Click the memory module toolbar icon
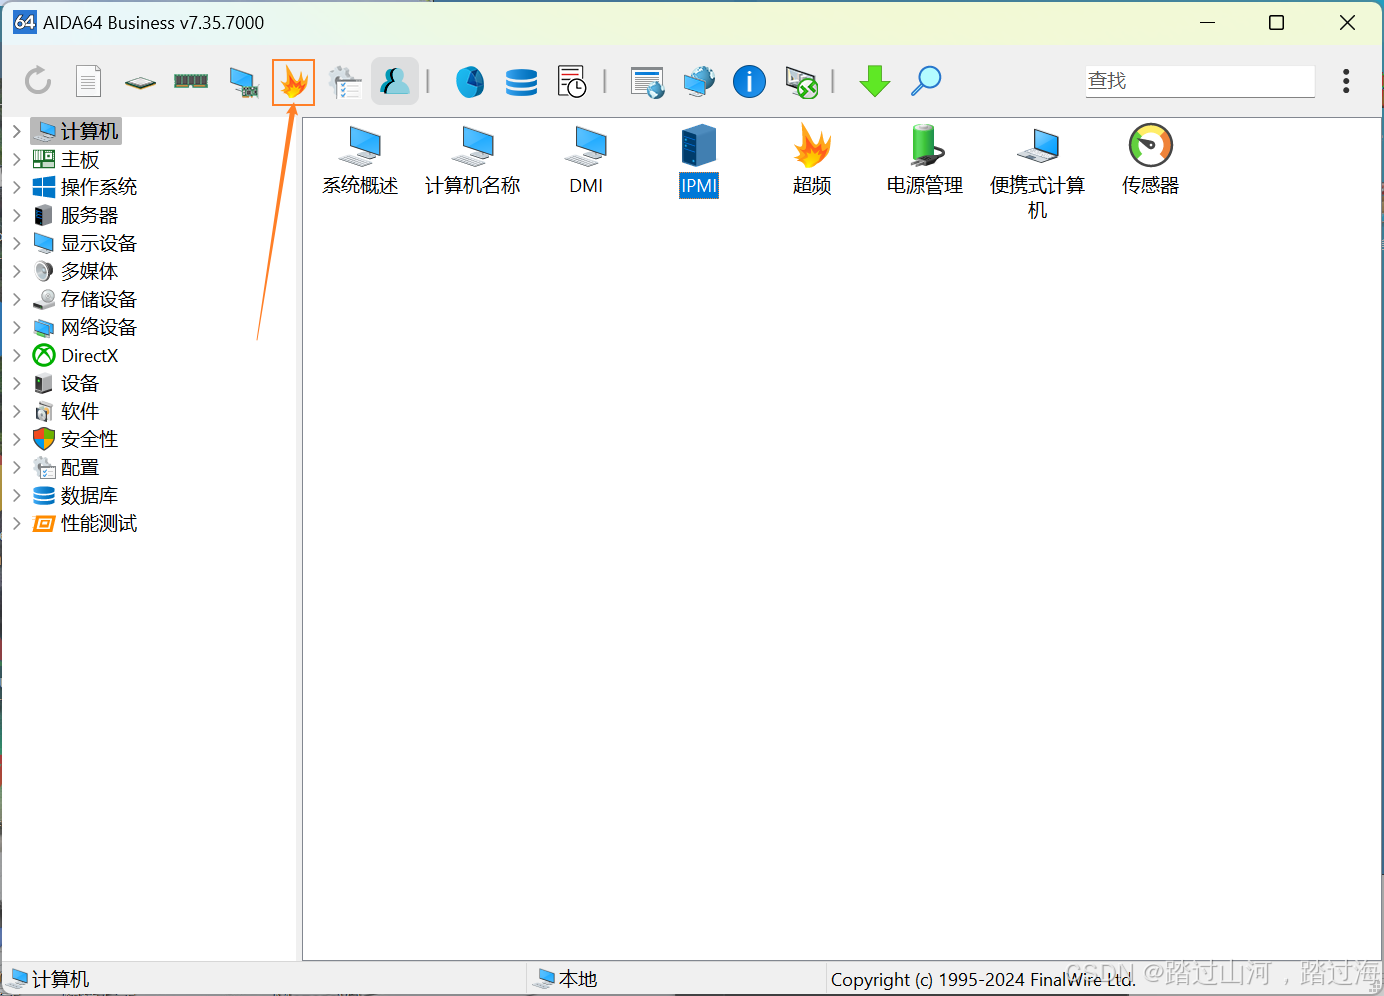 [x=191, y=81]
